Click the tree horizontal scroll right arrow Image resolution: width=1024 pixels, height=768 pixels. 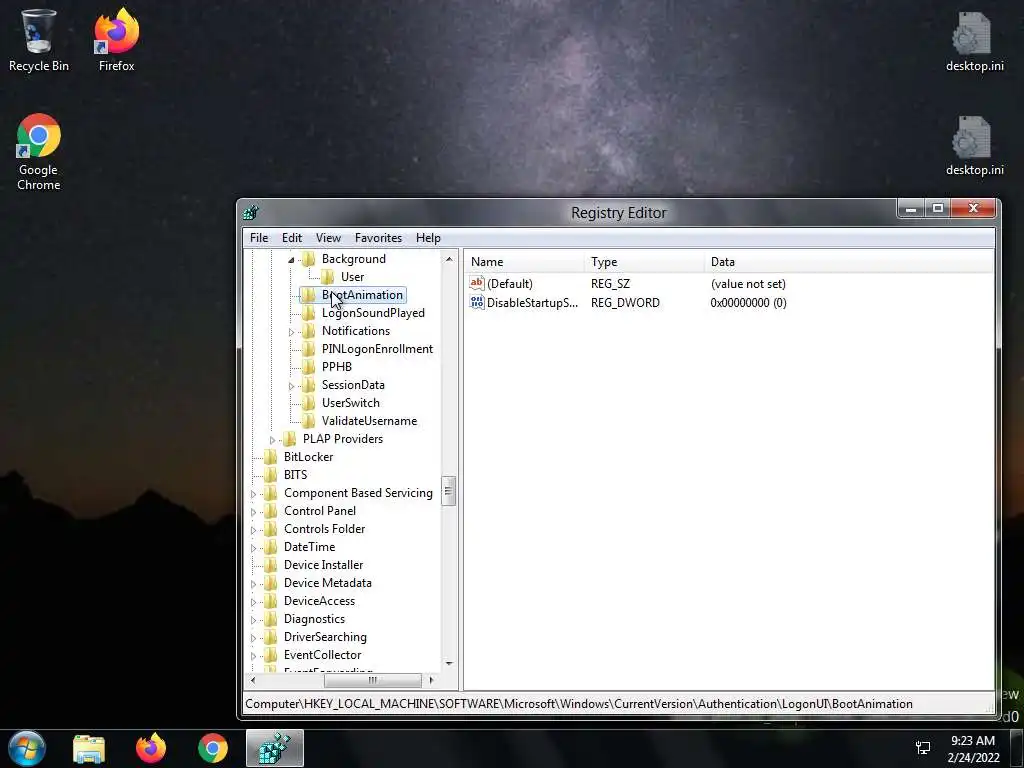(x=431, y=680)
